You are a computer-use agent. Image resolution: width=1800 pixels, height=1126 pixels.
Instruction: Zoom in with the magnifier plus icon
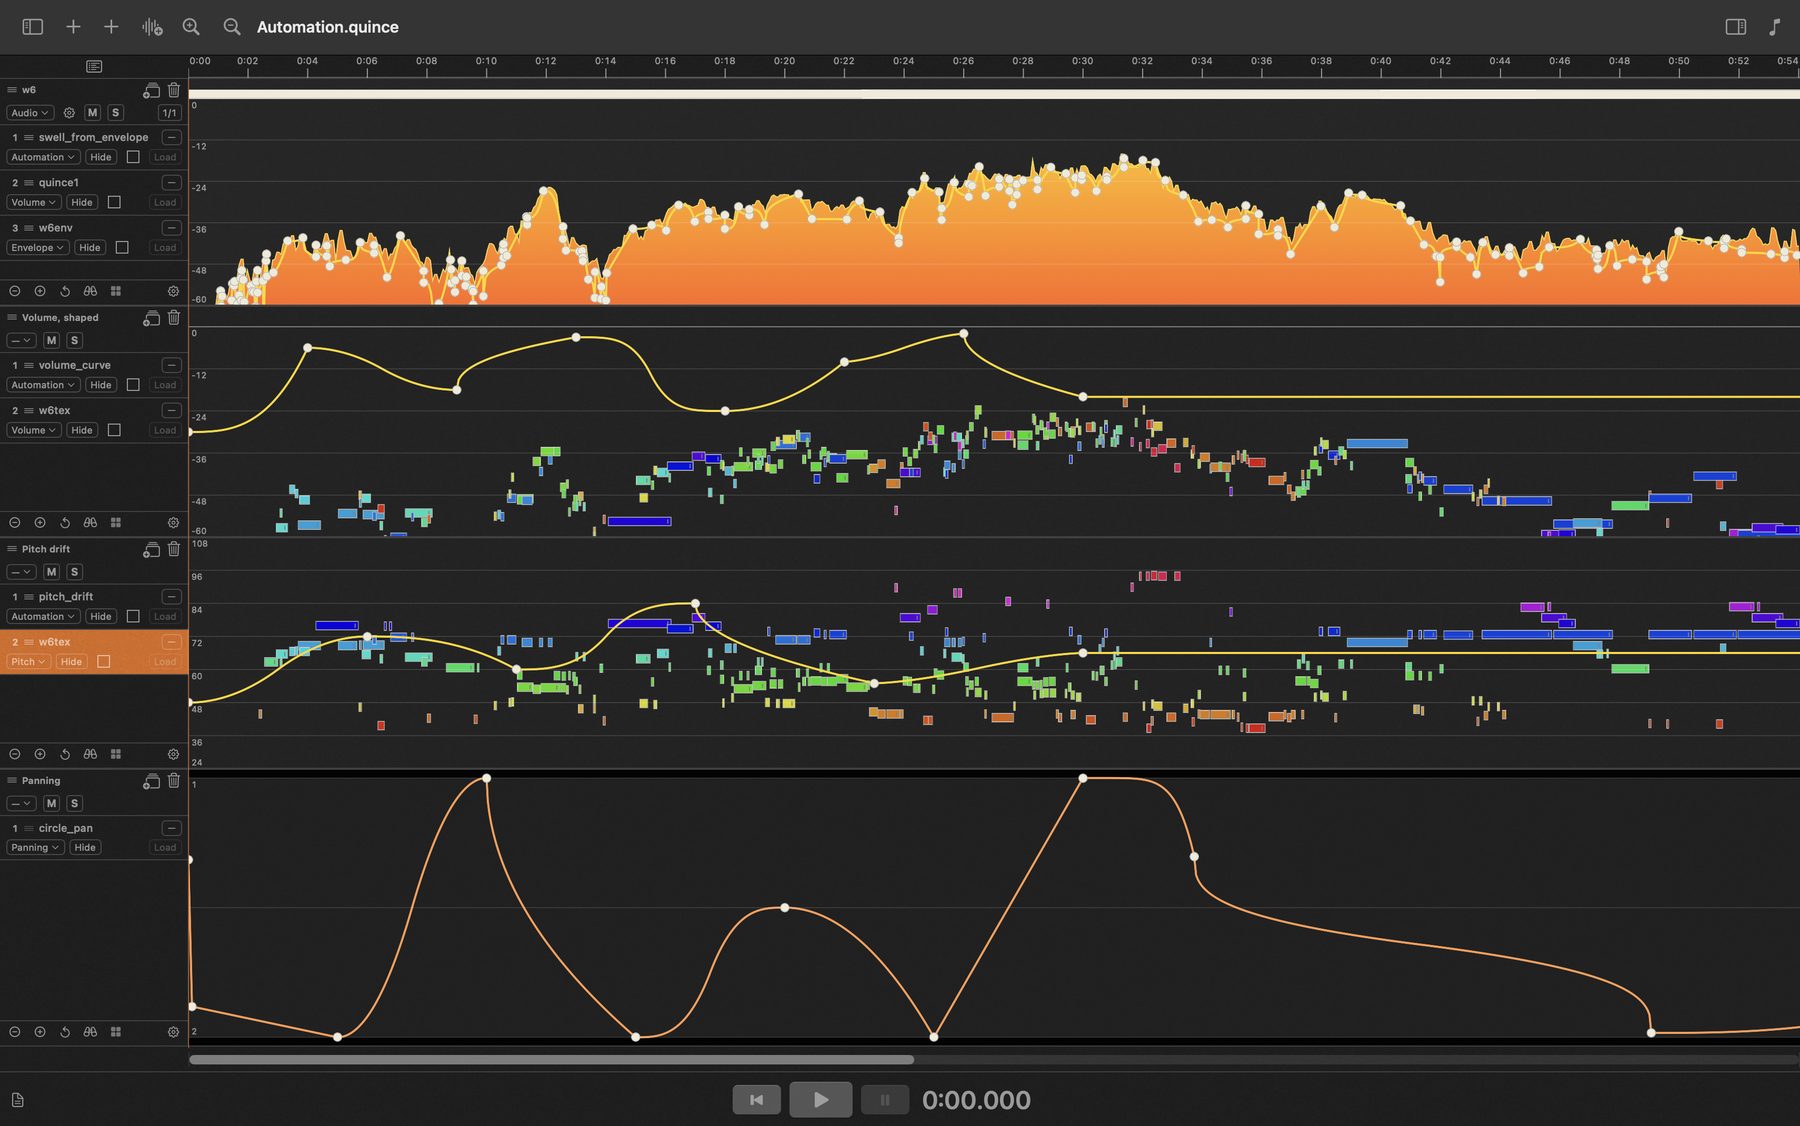pos(191,27)
